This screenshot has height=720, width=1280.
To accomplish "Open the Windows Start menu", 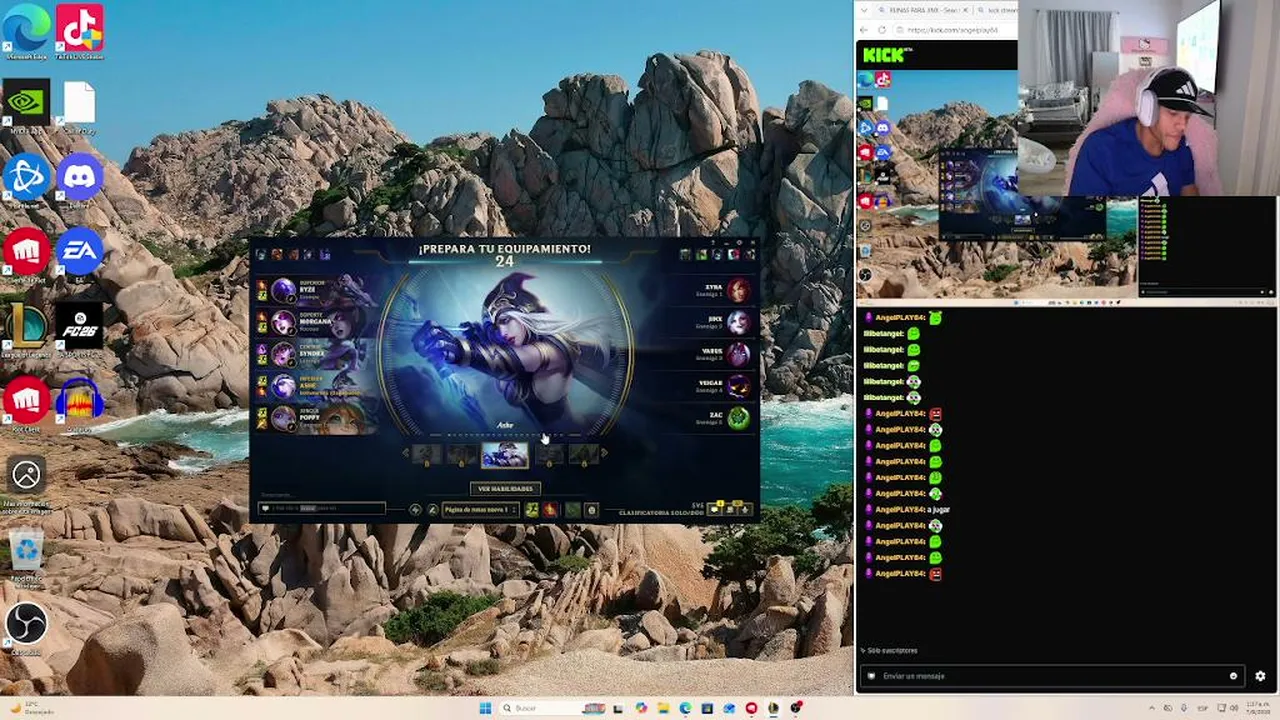I will click(x=485, y=708).
